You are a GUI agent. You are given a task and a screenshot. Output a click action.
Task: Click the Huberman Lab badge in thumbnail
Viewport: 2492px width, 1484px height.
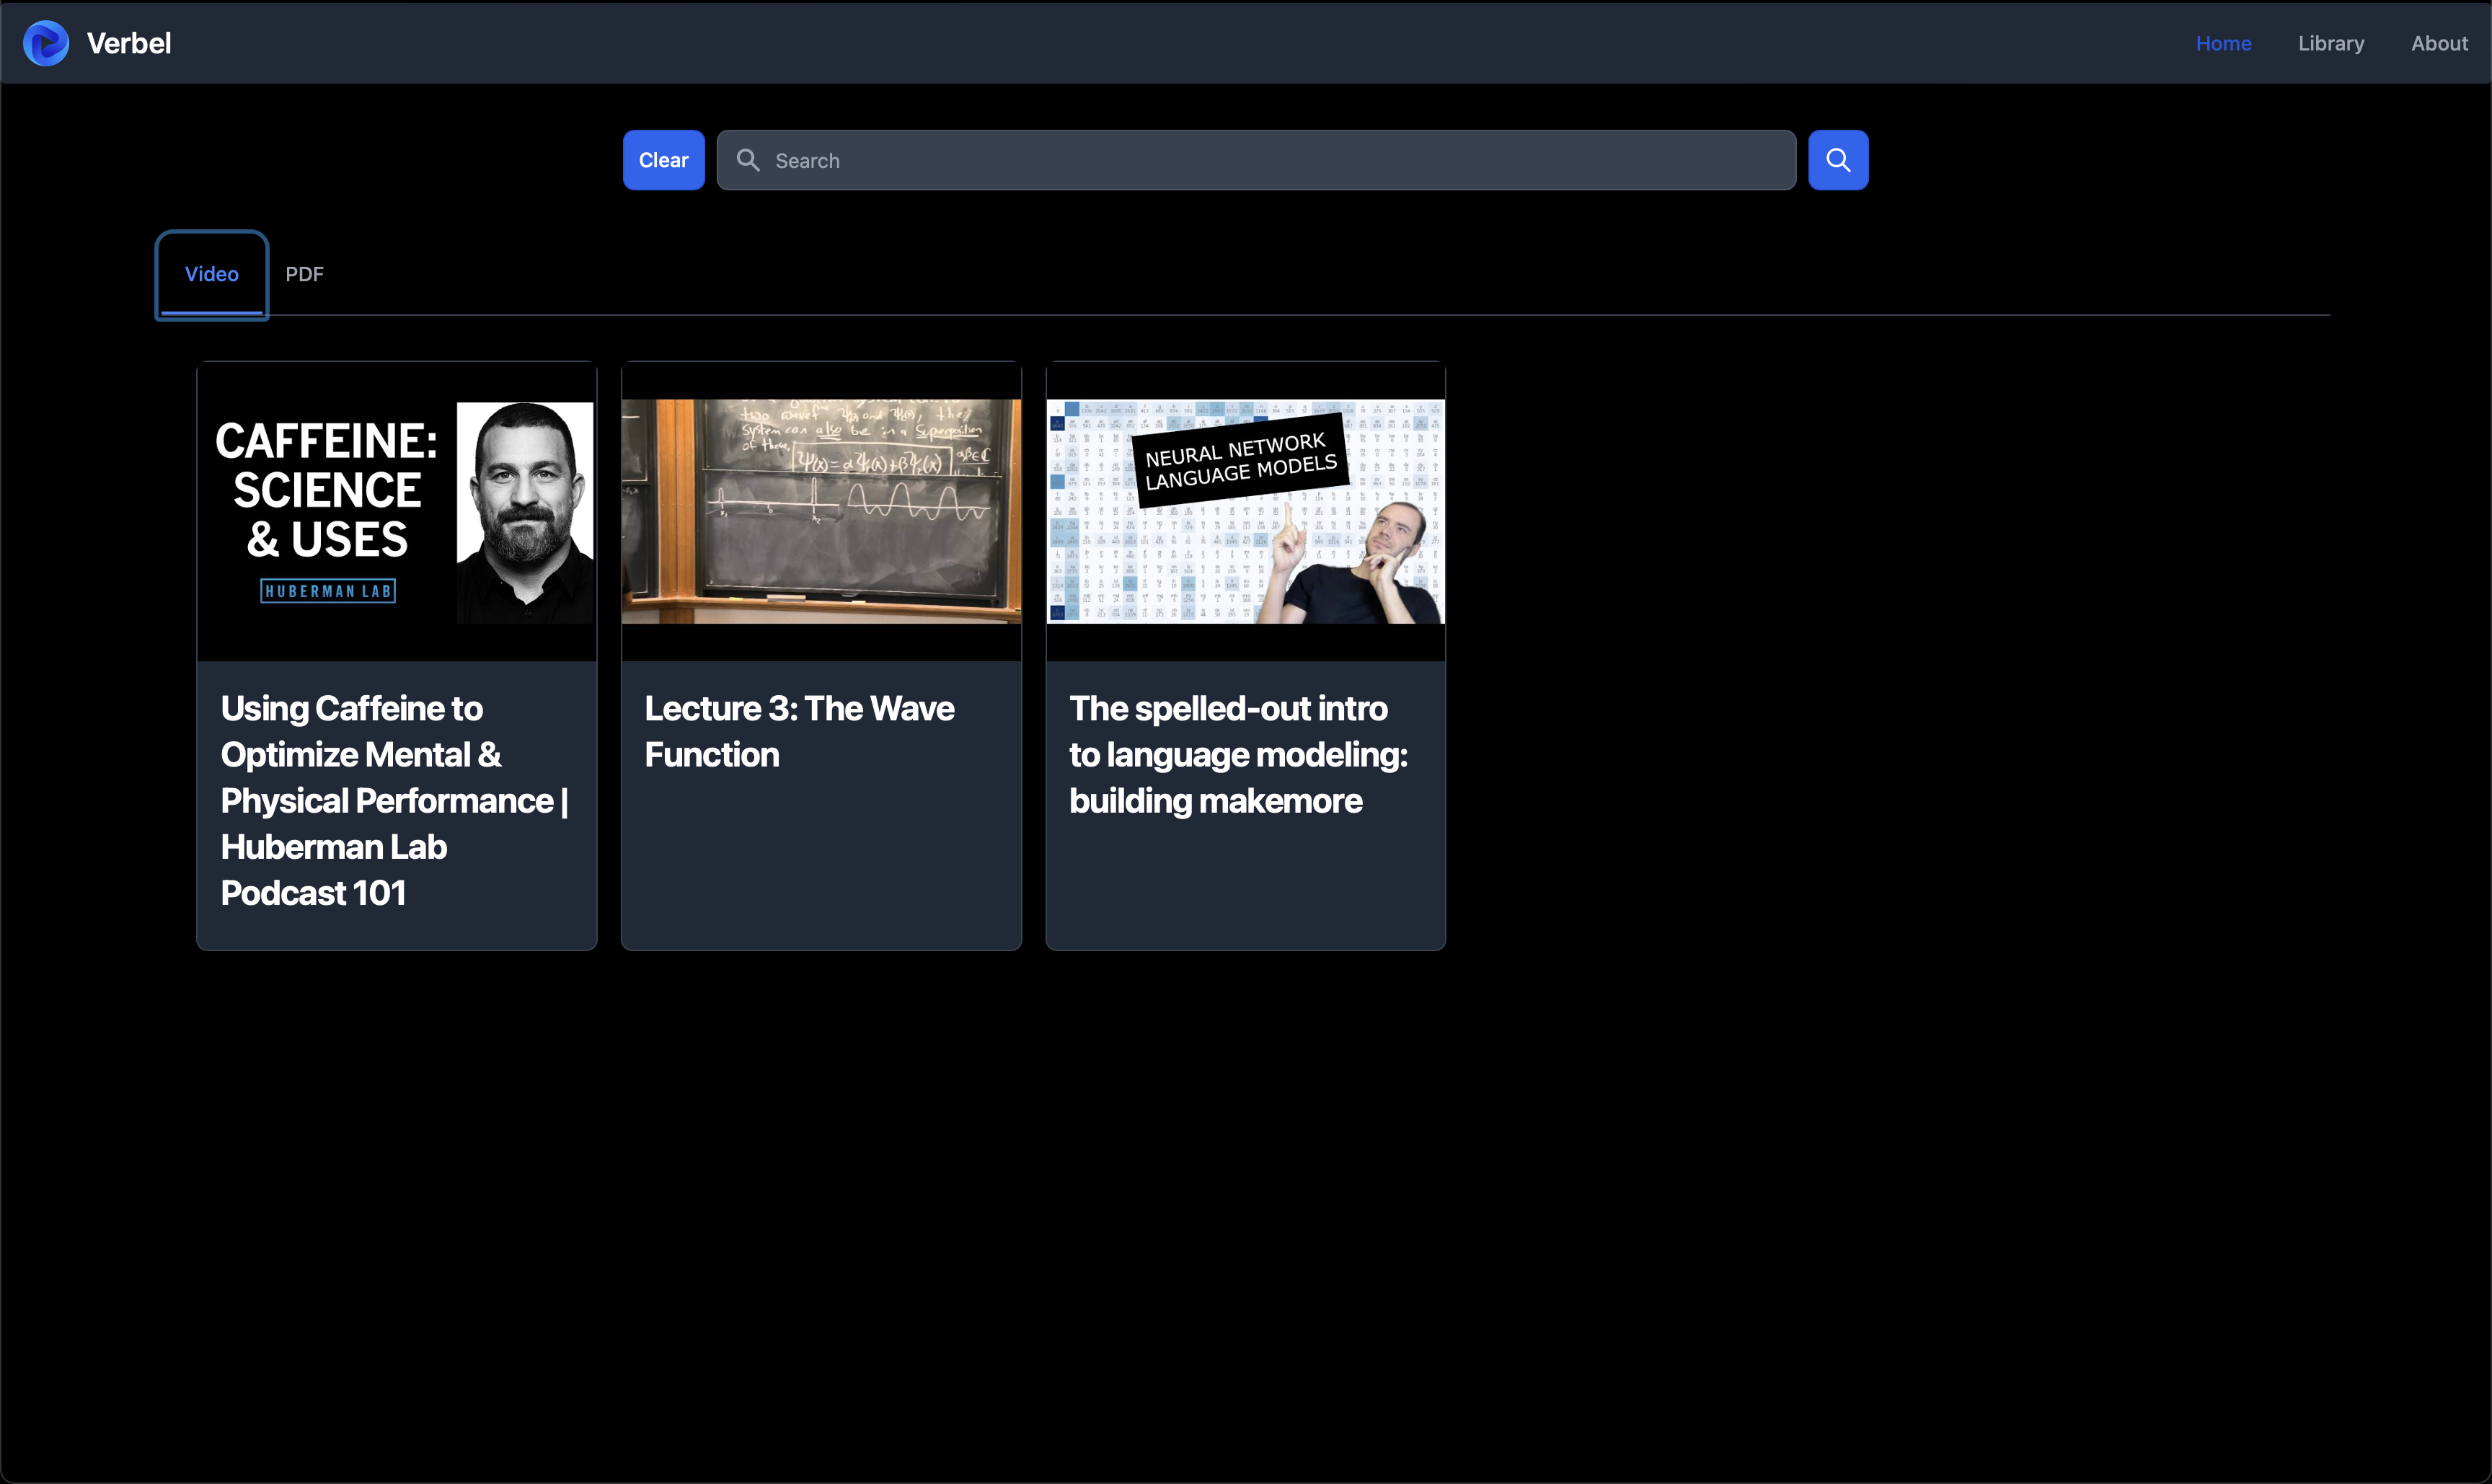click(327, 591)
